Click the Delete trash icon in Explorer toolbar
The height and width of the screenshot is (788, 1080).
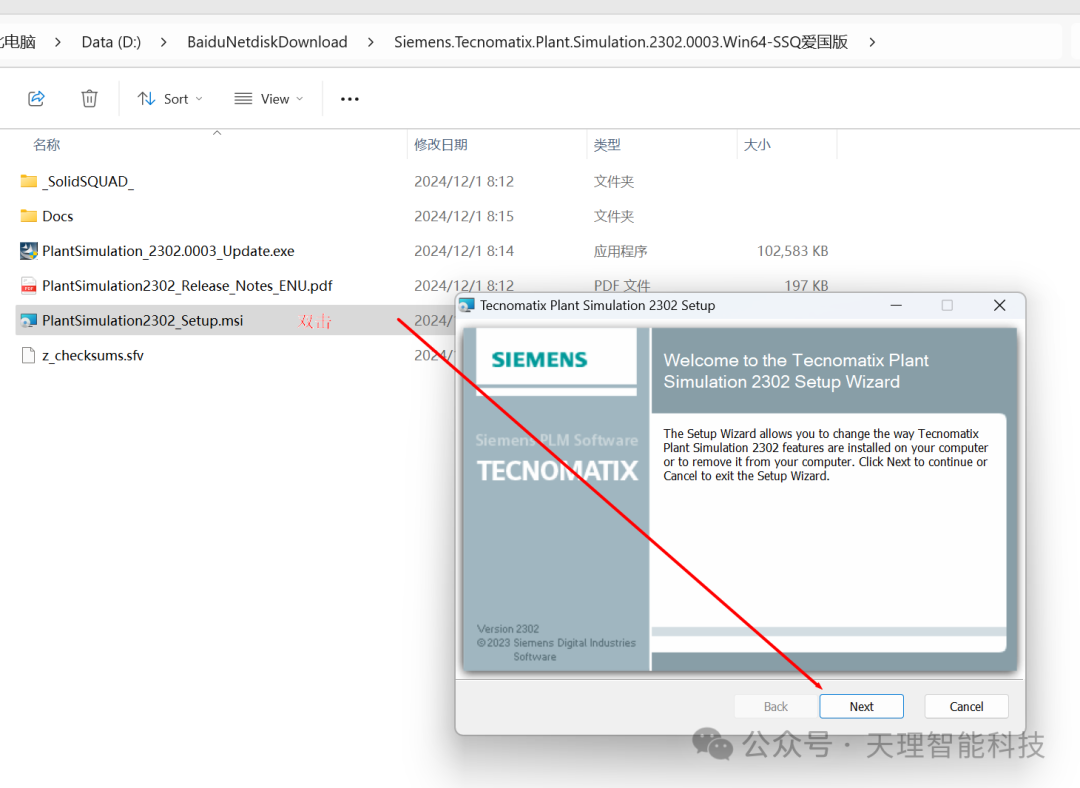click(90, 98)
